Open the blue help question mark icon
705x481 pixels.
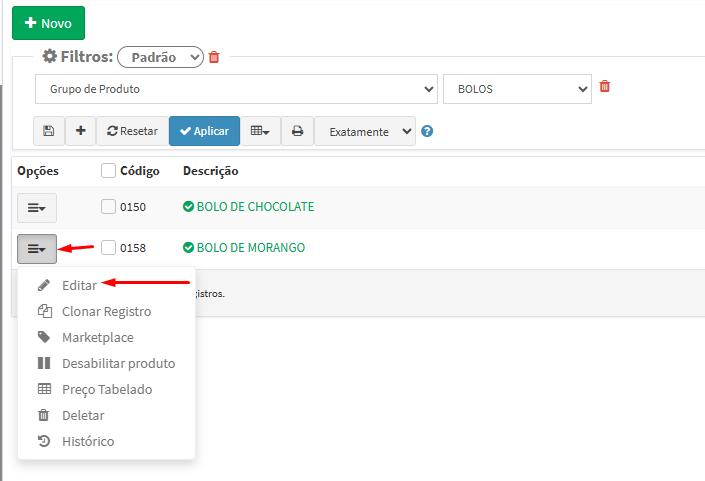pos(427,131)
